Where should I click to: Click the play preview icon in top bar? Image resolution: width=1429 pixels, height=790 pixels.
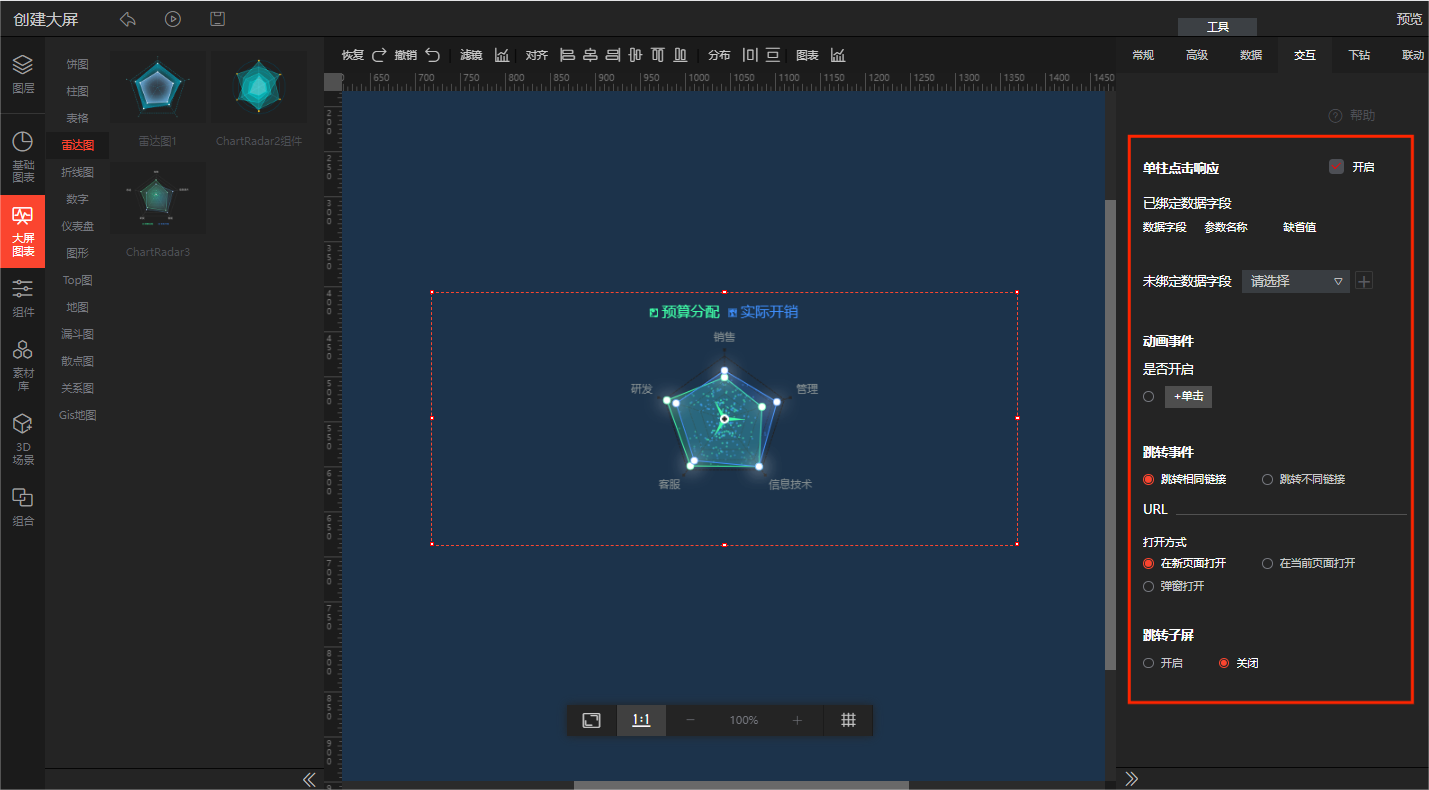point(173,19)
